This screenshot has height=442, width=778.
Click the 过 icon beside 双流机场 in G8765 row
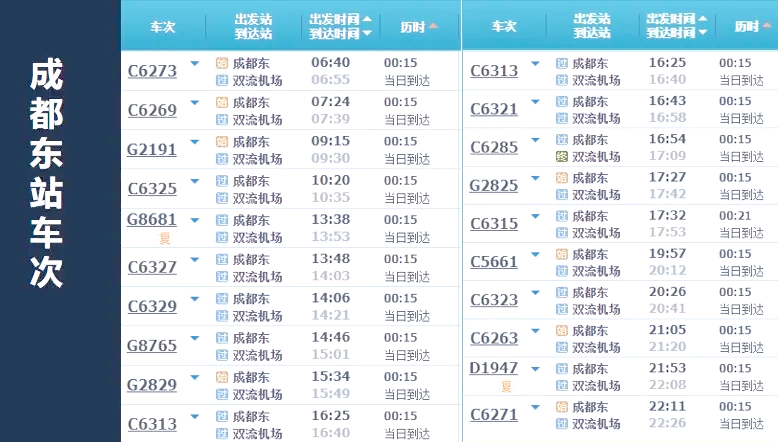click(x=222, y=355)
